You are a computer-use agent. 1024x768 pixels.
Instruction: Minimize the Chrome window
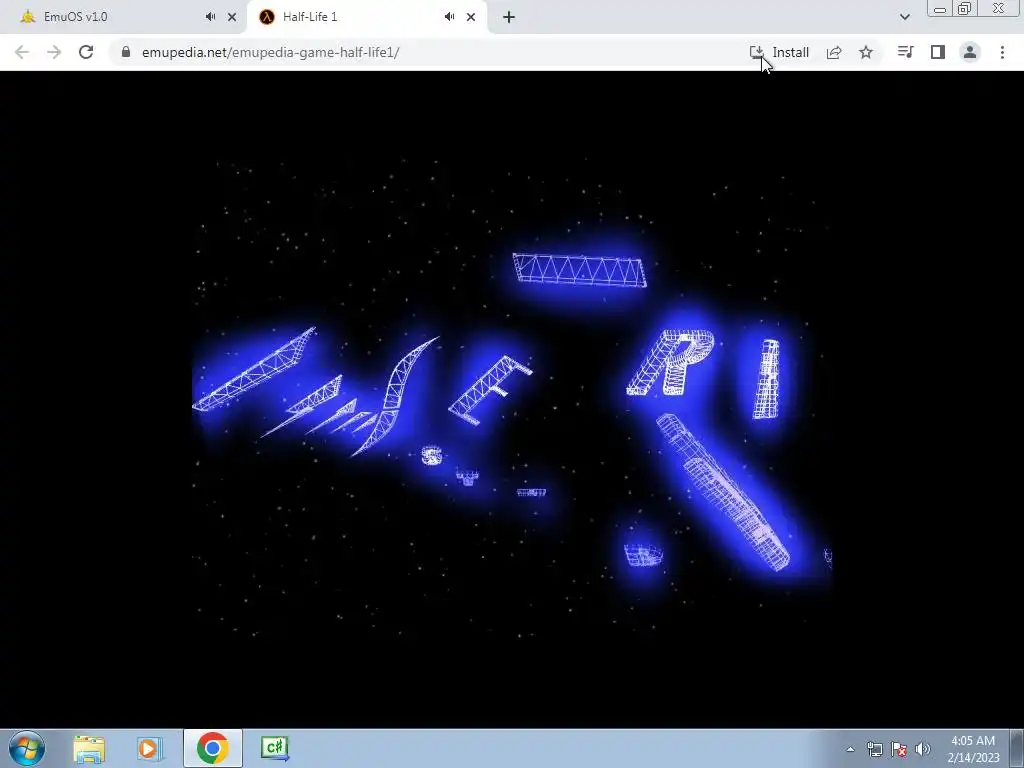click(x=940, y=9)
